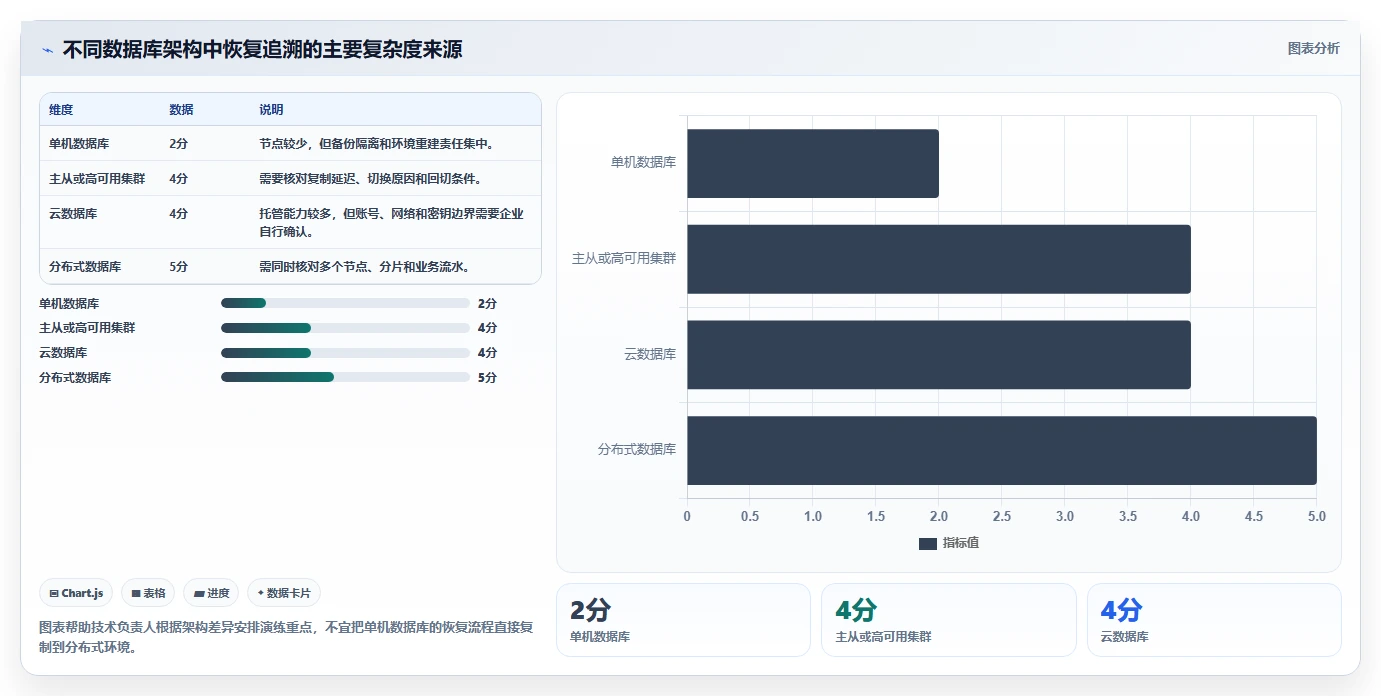Click the 单机数据库 progress bar
This screenshot has height=696, width=1381.
345,303
